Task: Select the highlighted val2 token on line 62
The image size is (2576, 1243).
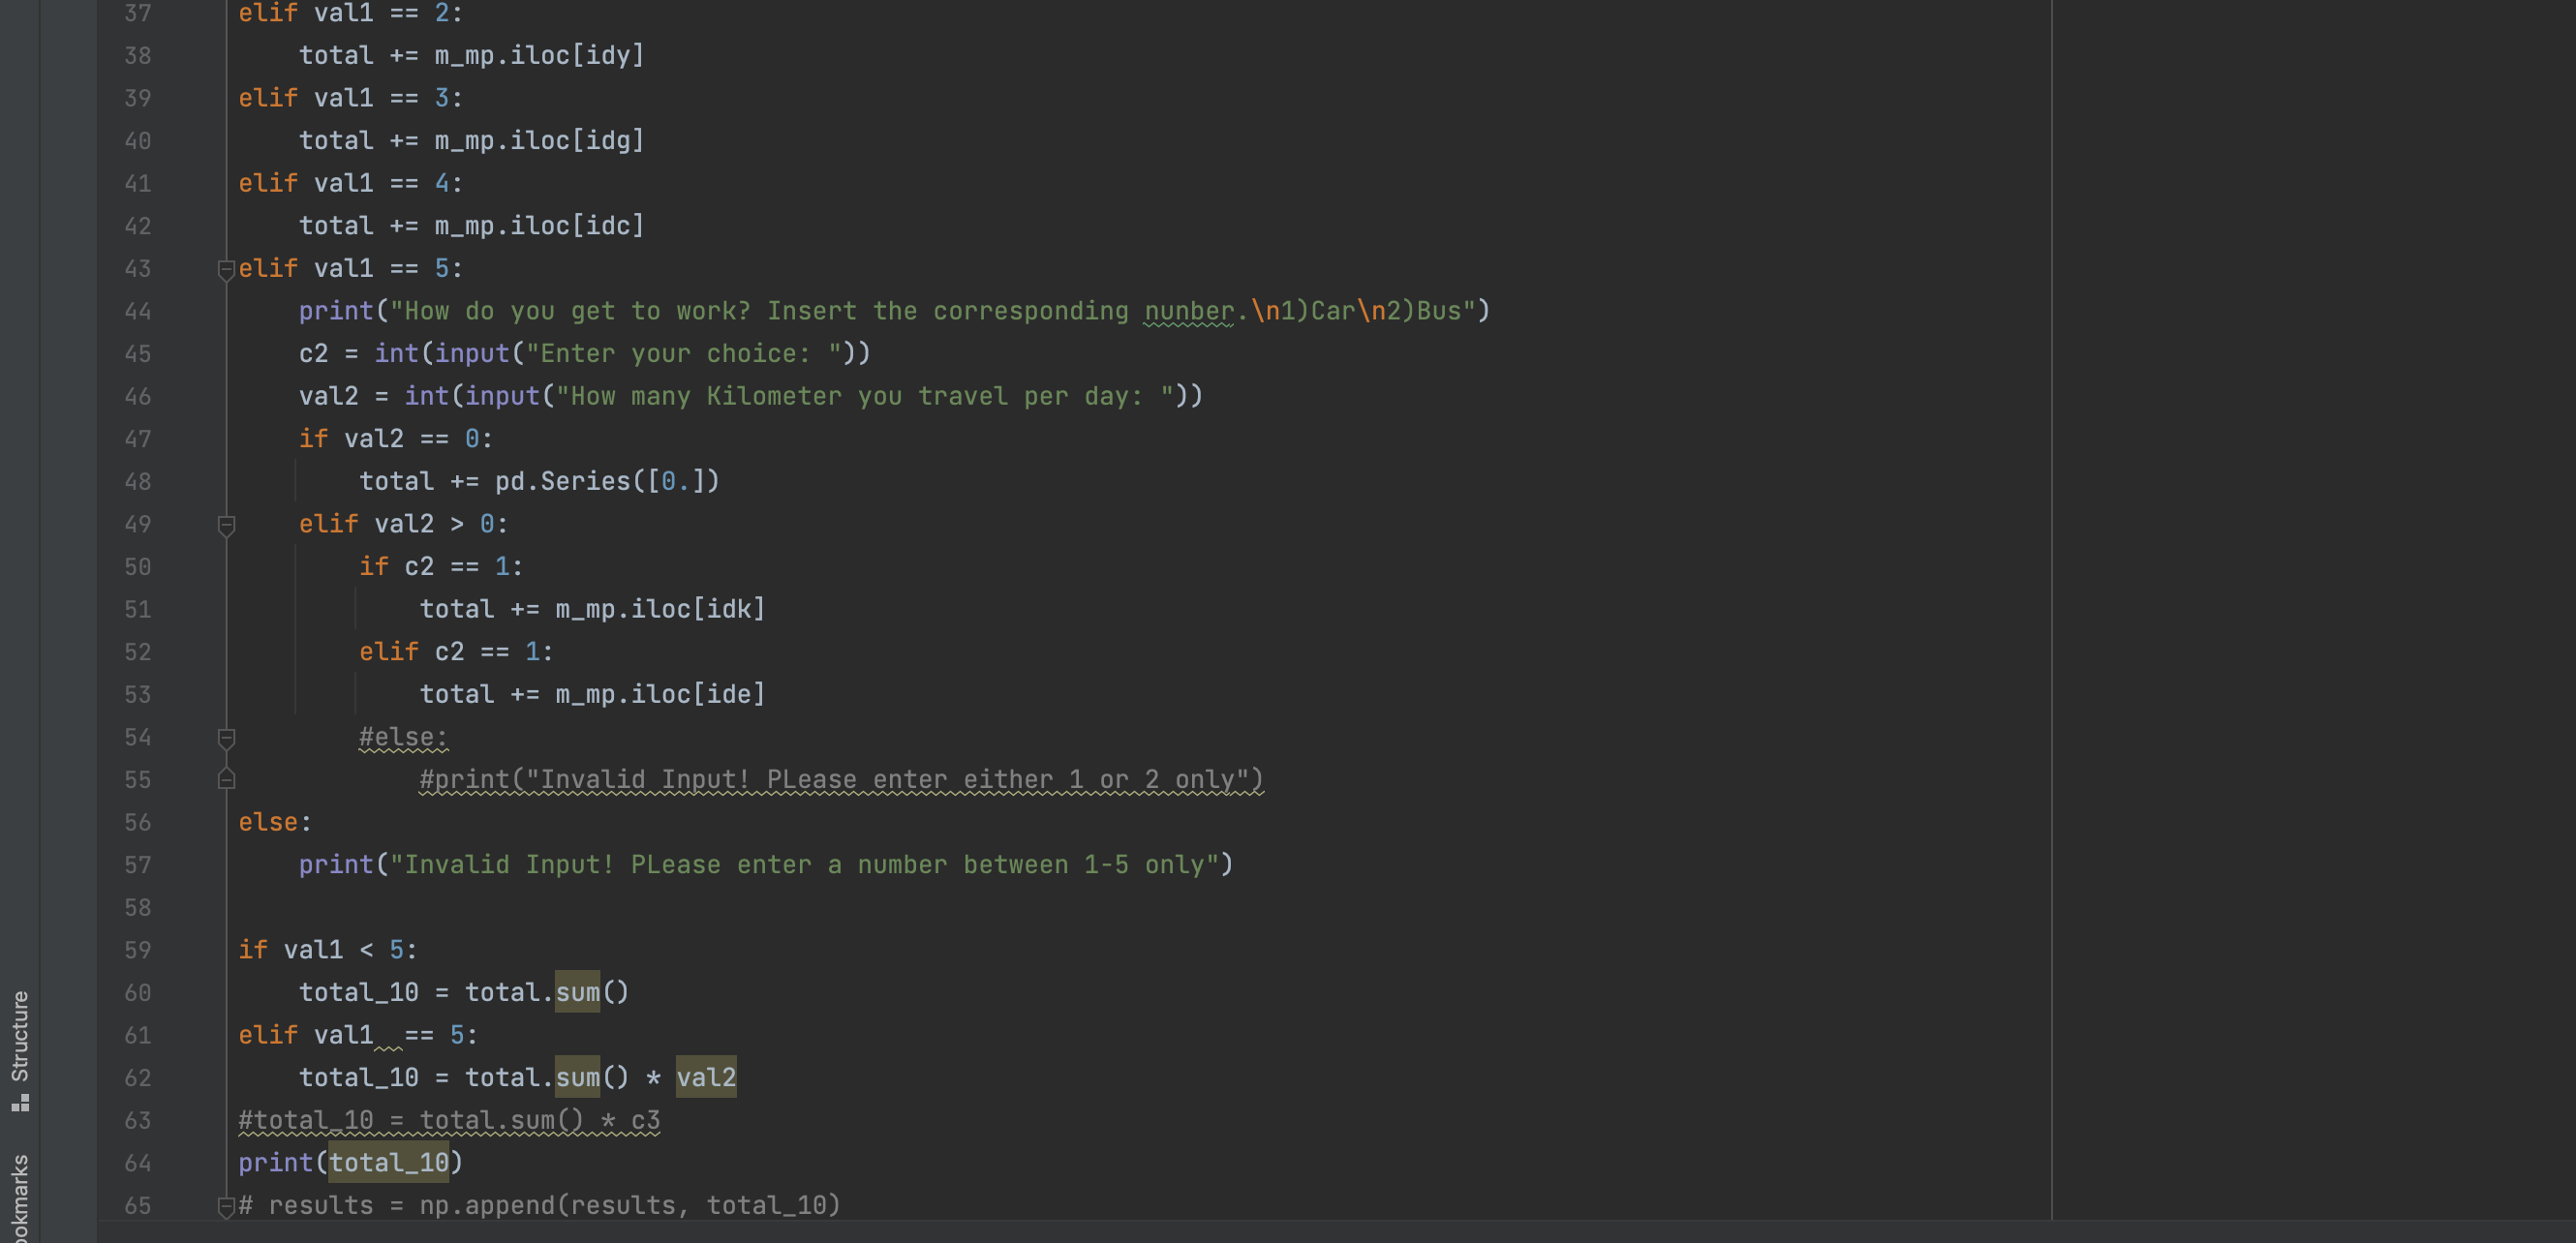Action: pyautogui.click(x=706, y=1077)
